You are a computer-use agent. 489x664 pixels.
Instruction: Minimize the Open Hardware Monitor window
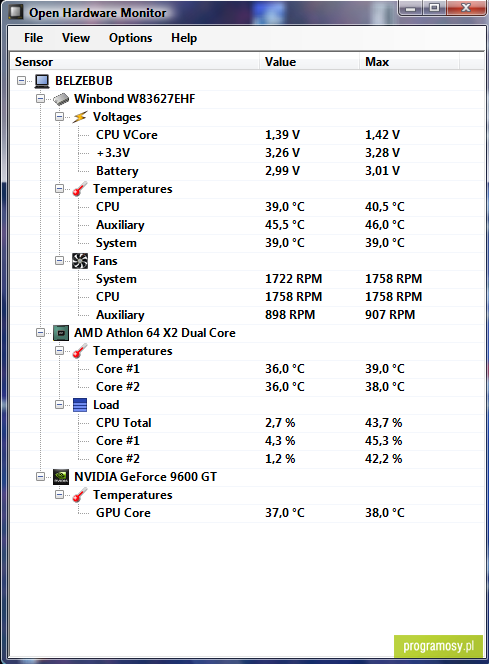[410, 8]
